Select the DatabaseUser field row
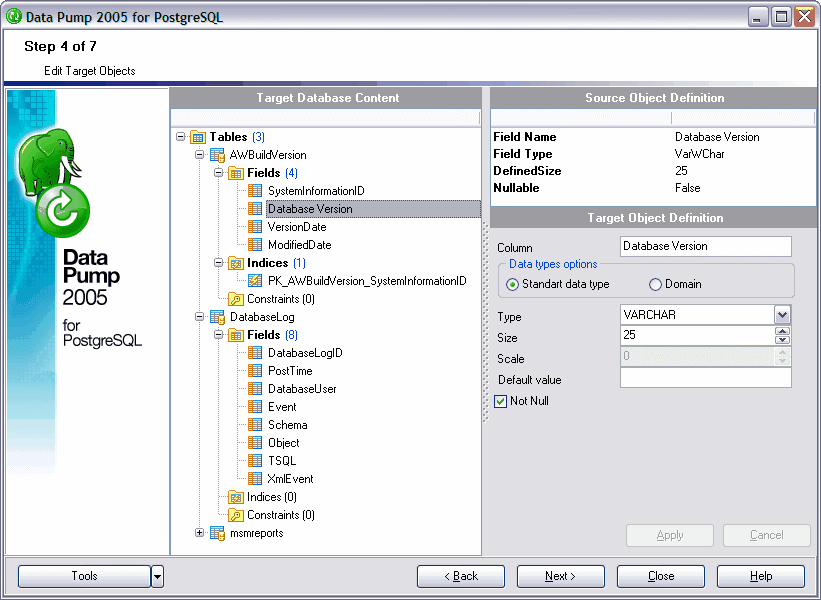 point(302,389)
